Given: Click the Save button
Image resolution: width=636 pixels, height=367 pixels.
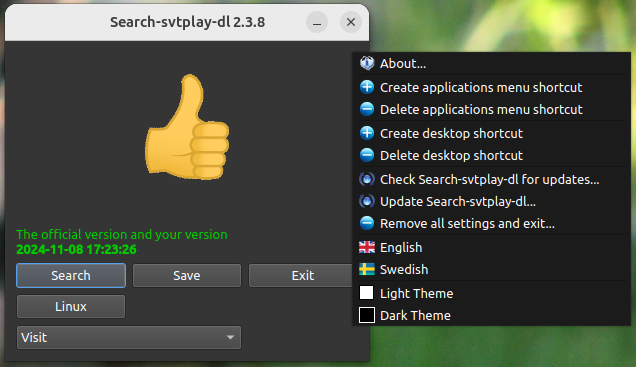Looking at the screenshot, I should 187,275.
